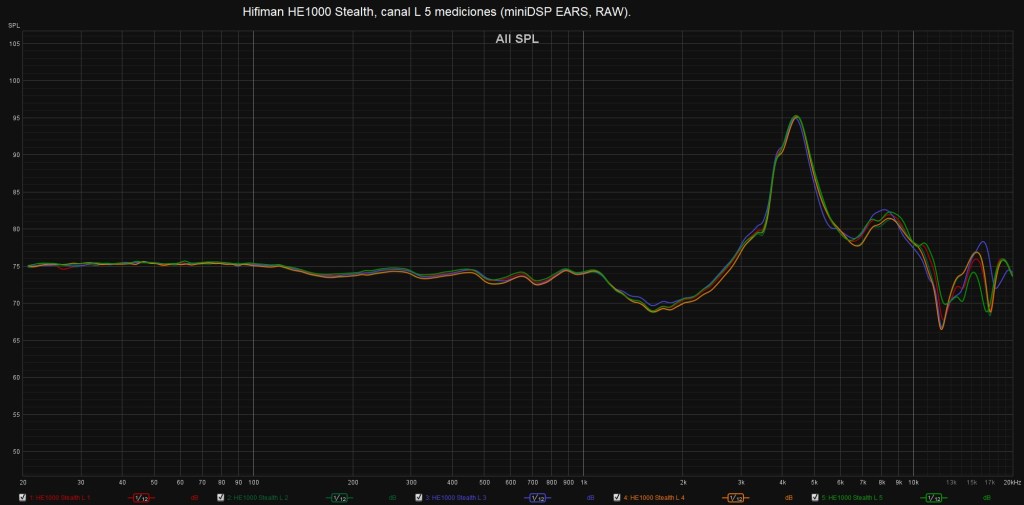Select the red 'HE1000 Stealth L 1' legend label
Viewport: 1024px width, 505px height.
click(x=62, y=497)
